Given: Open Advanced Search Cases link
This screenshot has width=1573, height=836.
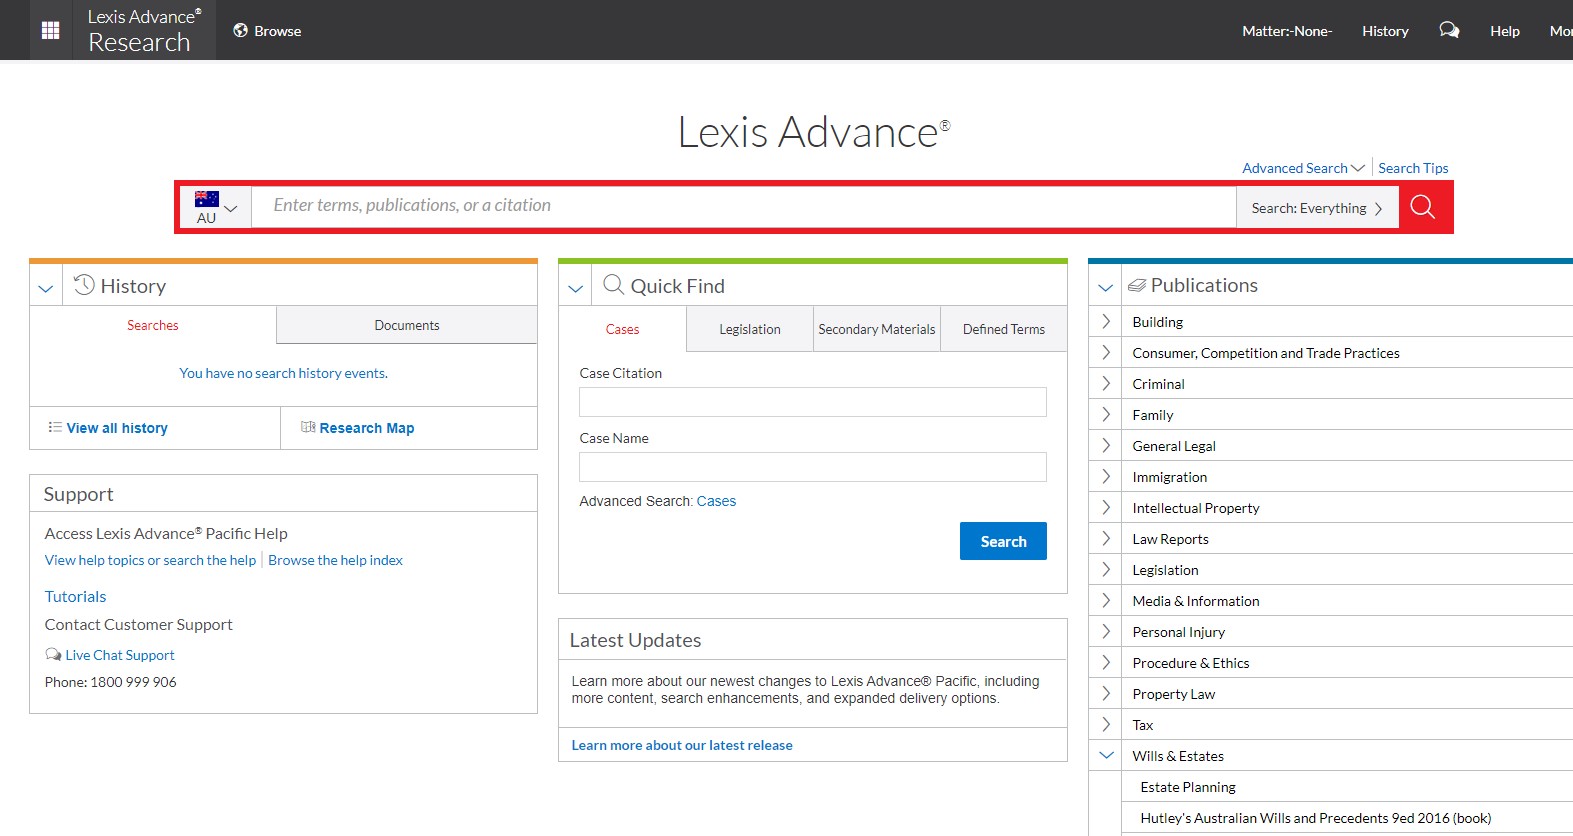Looking at the screenshot, I should pos(716,501).
